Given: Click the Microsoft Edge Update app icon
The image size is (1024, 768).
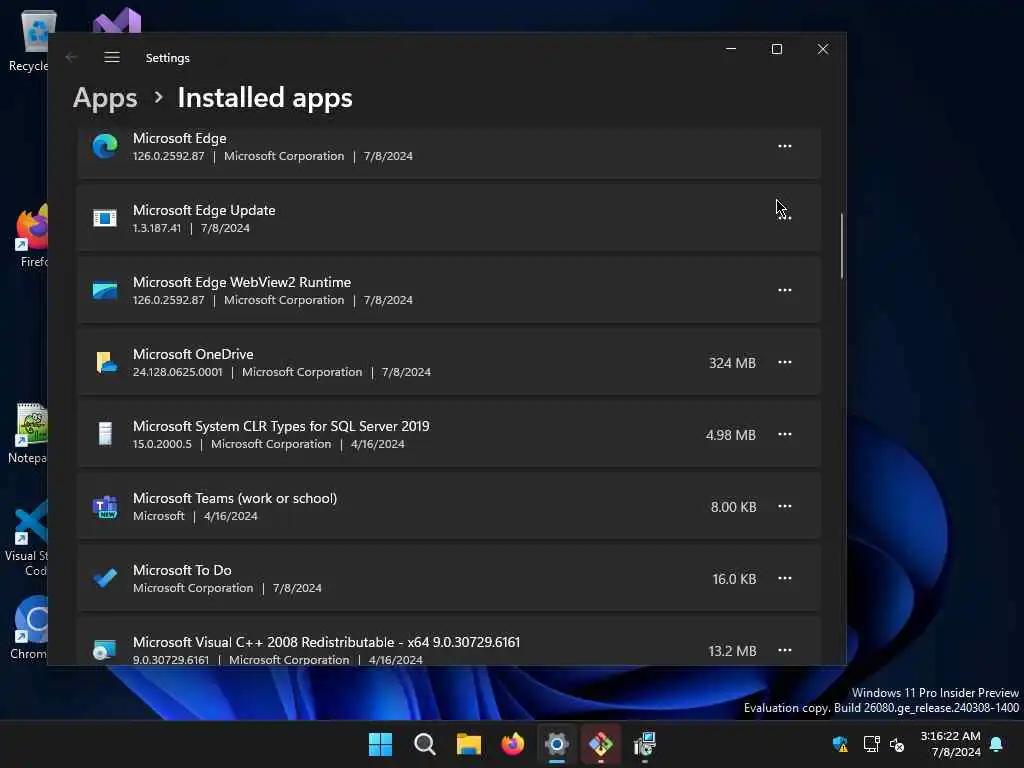Looking at the screenshot, I should (x=105, y=218).
